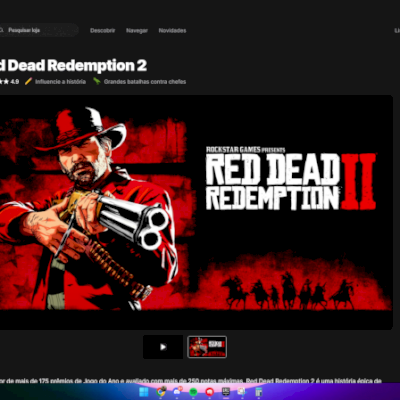Click 'Grandes batalhas contra chefes' tag
This screenshot has height=400, width=400.
[x=145, y=82]
